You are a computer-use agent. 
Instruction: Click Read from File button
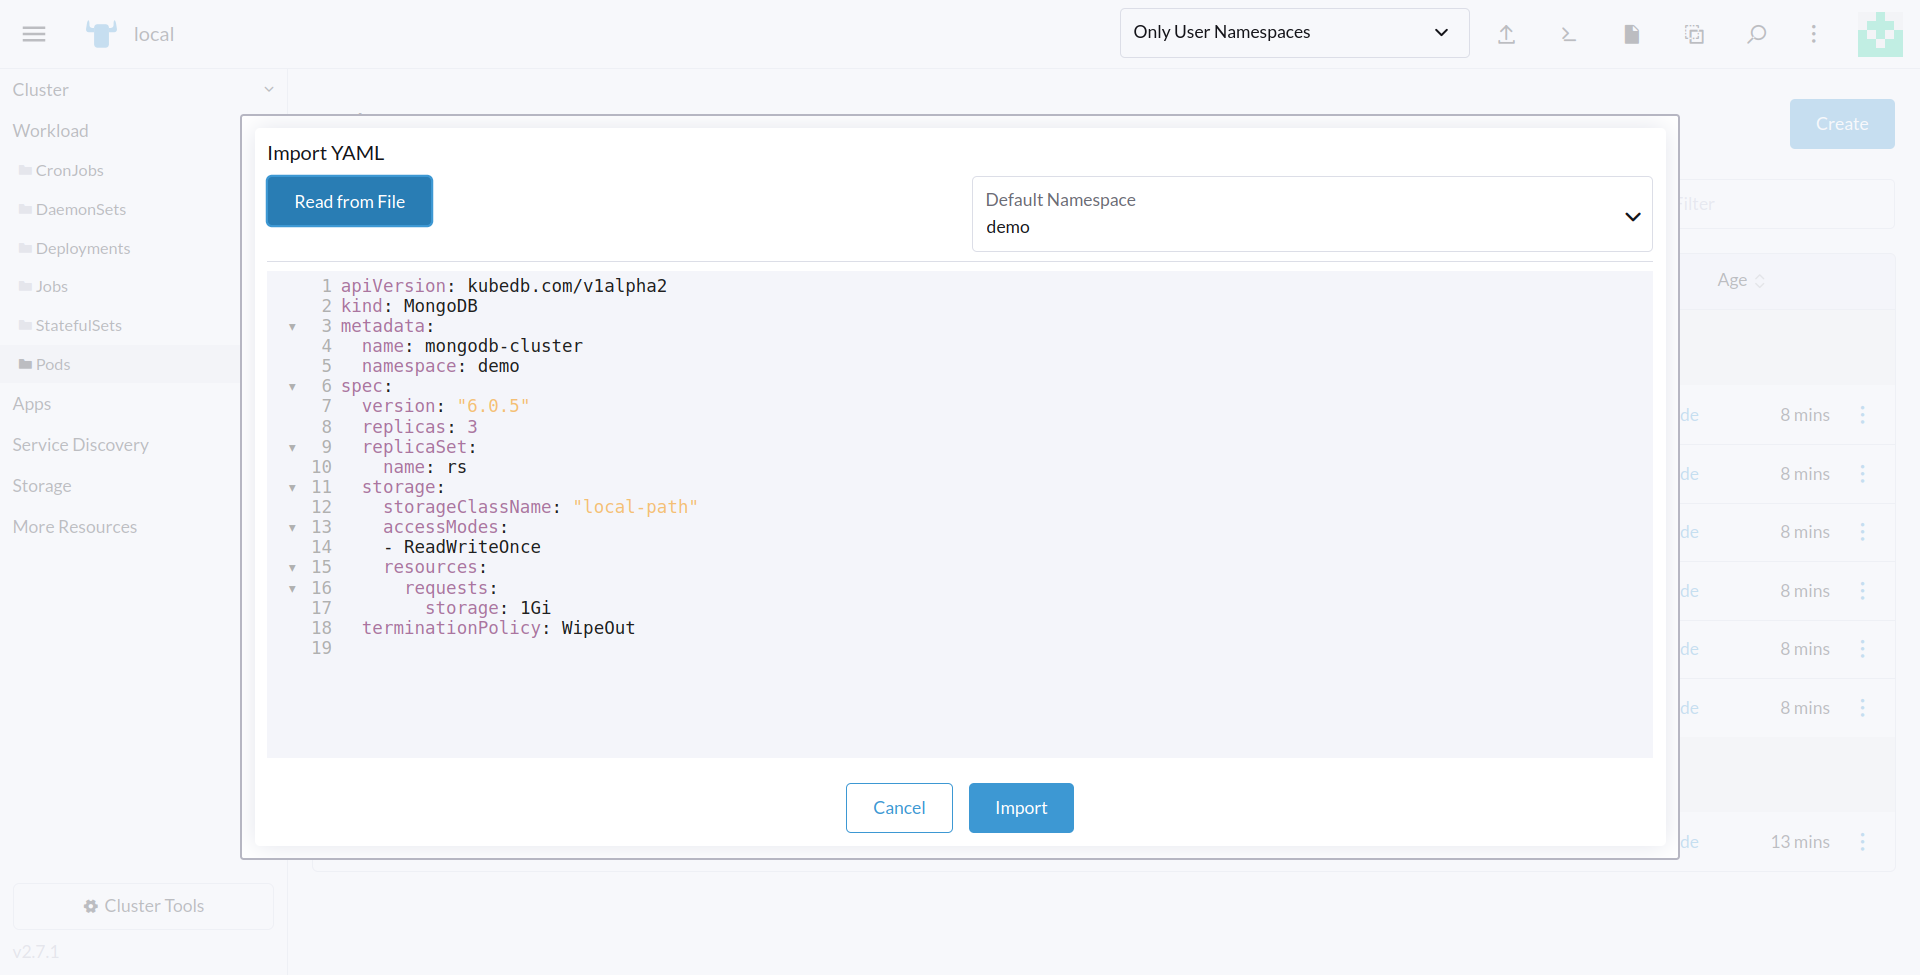[x=349, y=201]
